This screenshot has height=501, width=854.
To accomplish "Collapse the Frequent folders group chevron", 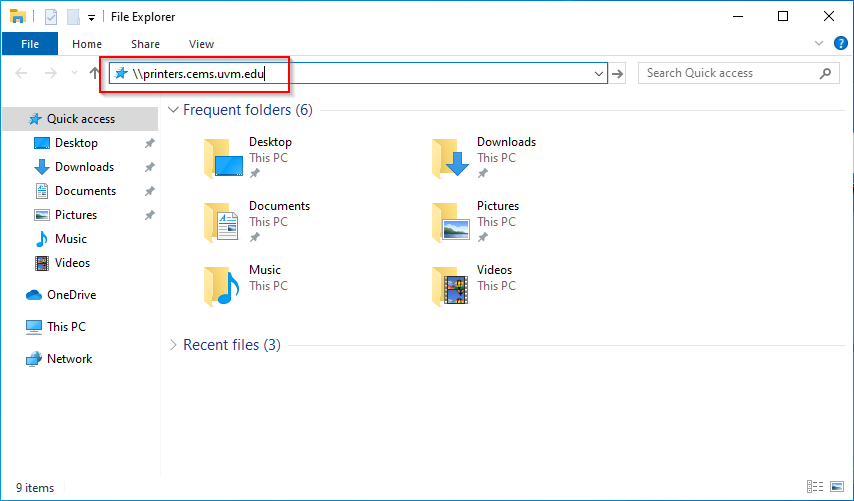I will pyautogui.click(x=173, y=110).
